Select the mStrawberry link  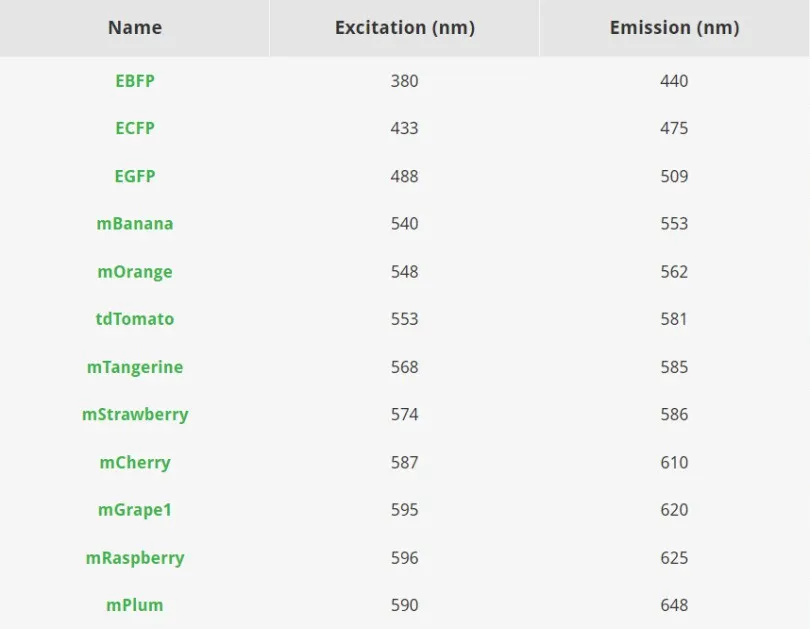click(x=135, y=415)
